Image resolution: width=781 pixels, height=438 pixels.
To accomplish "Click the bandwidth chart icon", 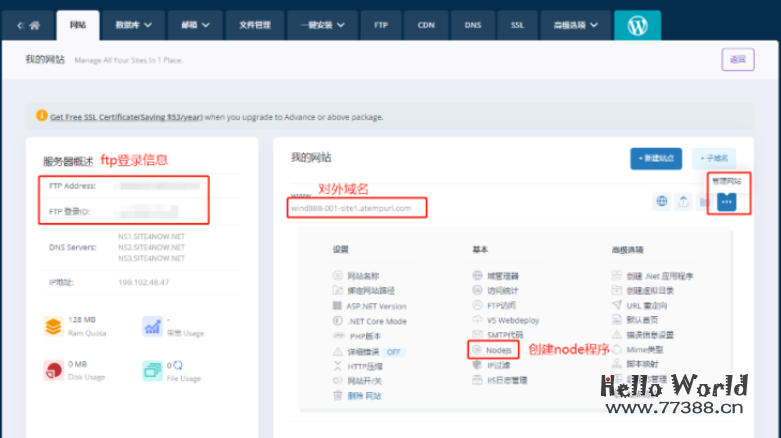I will (x=152, y=326).
